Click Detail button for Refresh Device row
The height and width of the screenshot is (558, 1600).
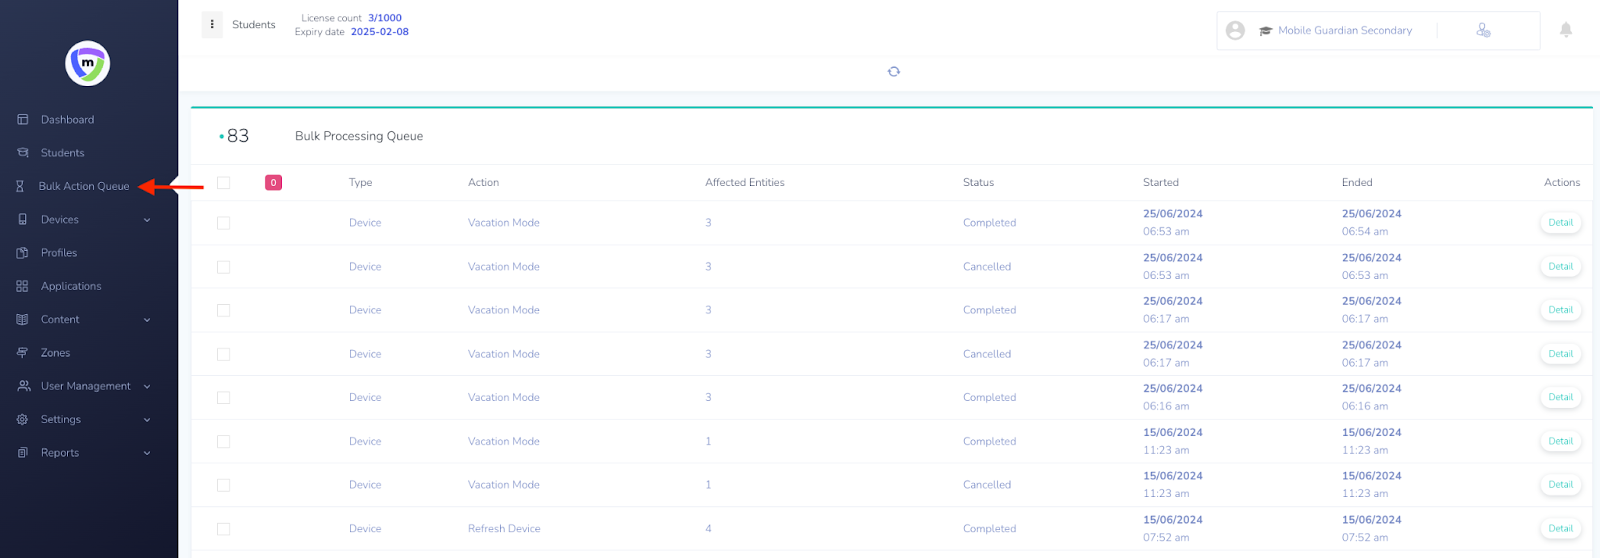pos(1560,529)
